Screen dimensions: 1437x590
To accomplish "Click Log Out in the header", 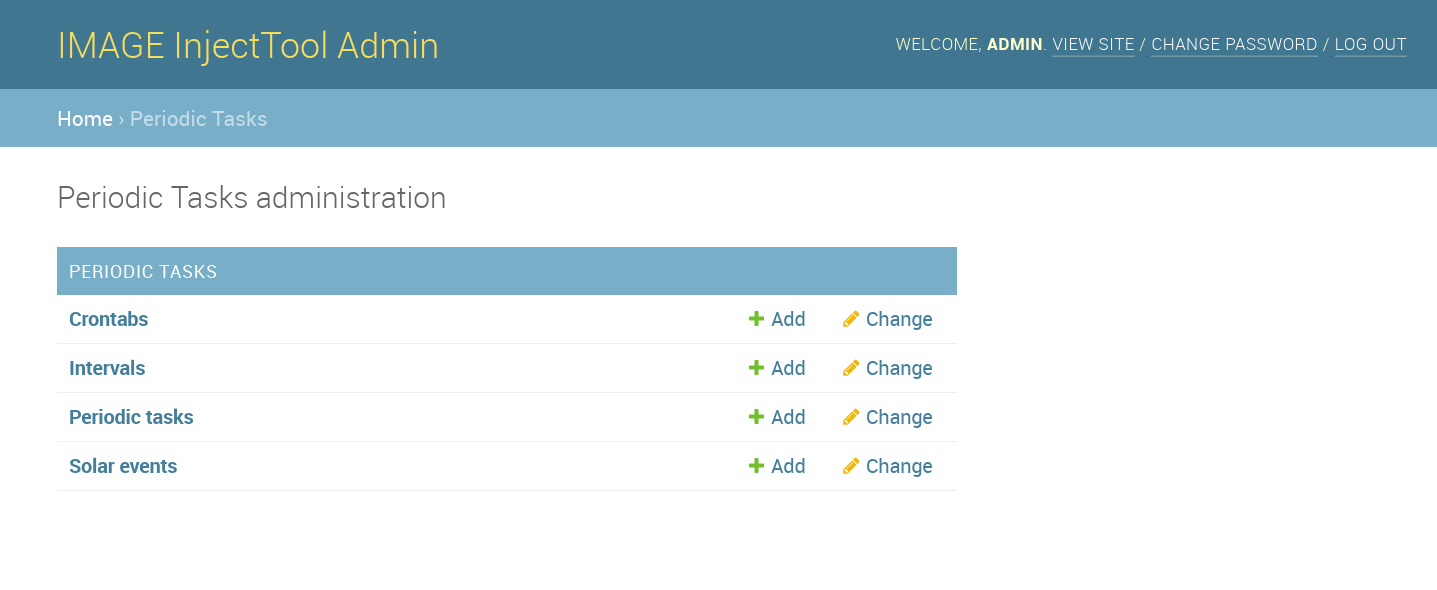I will click(x=1370, y=45).
